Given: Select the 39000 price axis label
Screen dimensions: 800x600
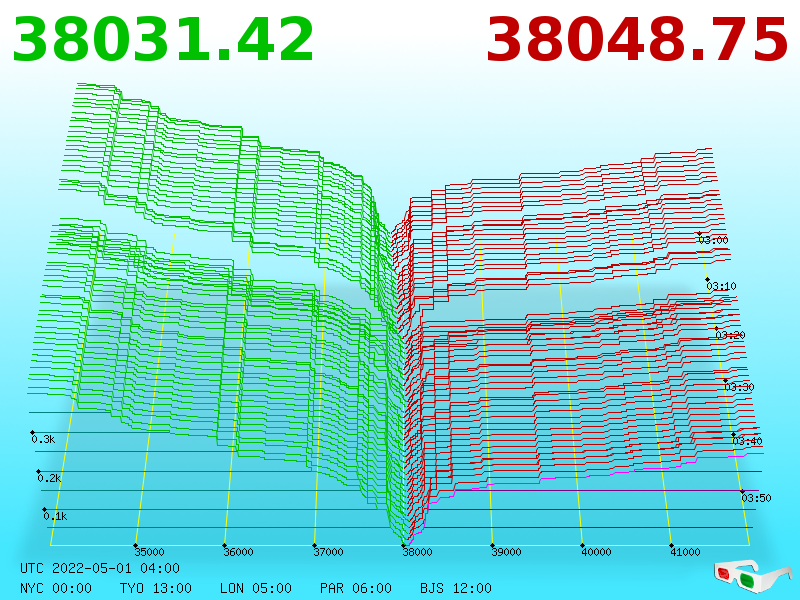Looking at the screenshot, I should click(507, 552).
